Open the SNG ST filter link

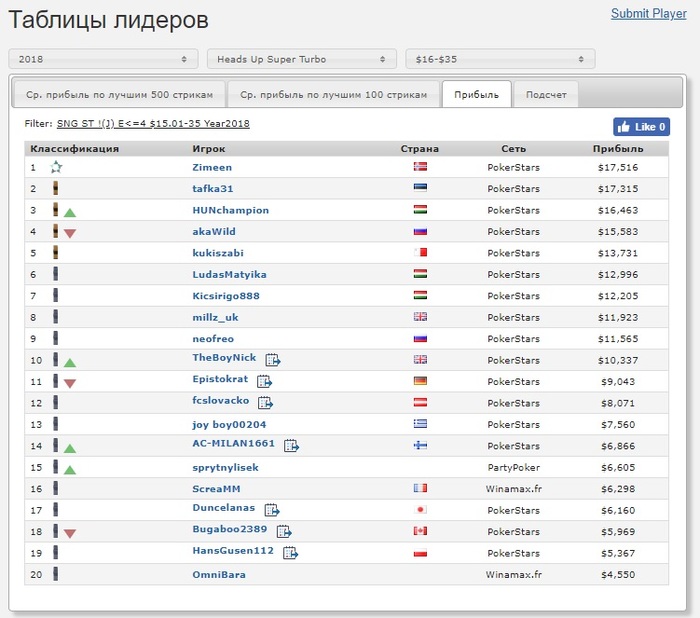point(153,124)
